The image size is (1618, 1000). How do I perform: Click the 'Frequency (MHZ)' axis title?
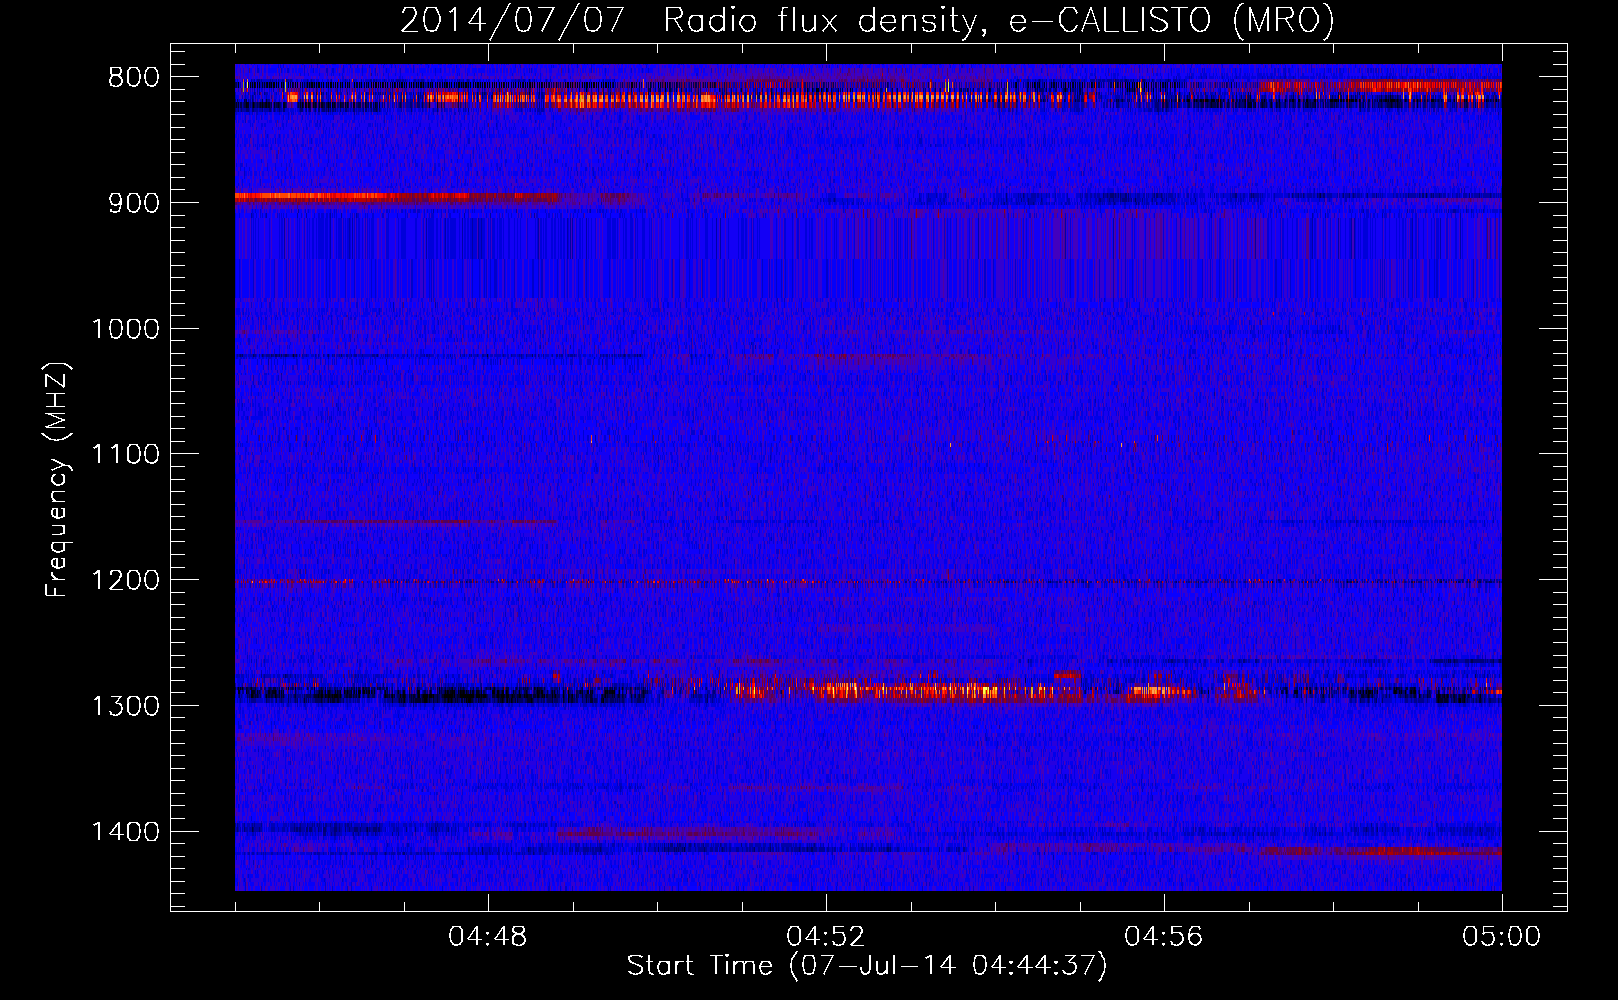57,479
